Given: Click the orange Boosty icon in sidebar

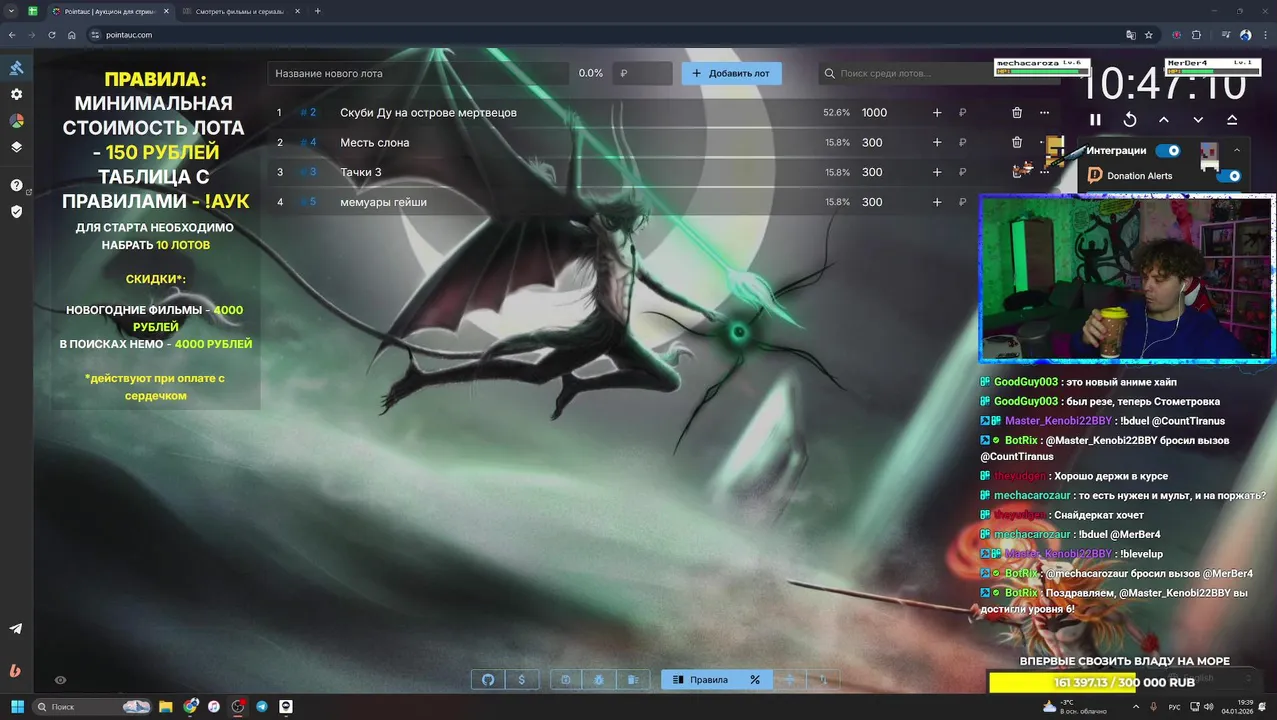Looking at the screenshot, I should (x=16, y=671).
